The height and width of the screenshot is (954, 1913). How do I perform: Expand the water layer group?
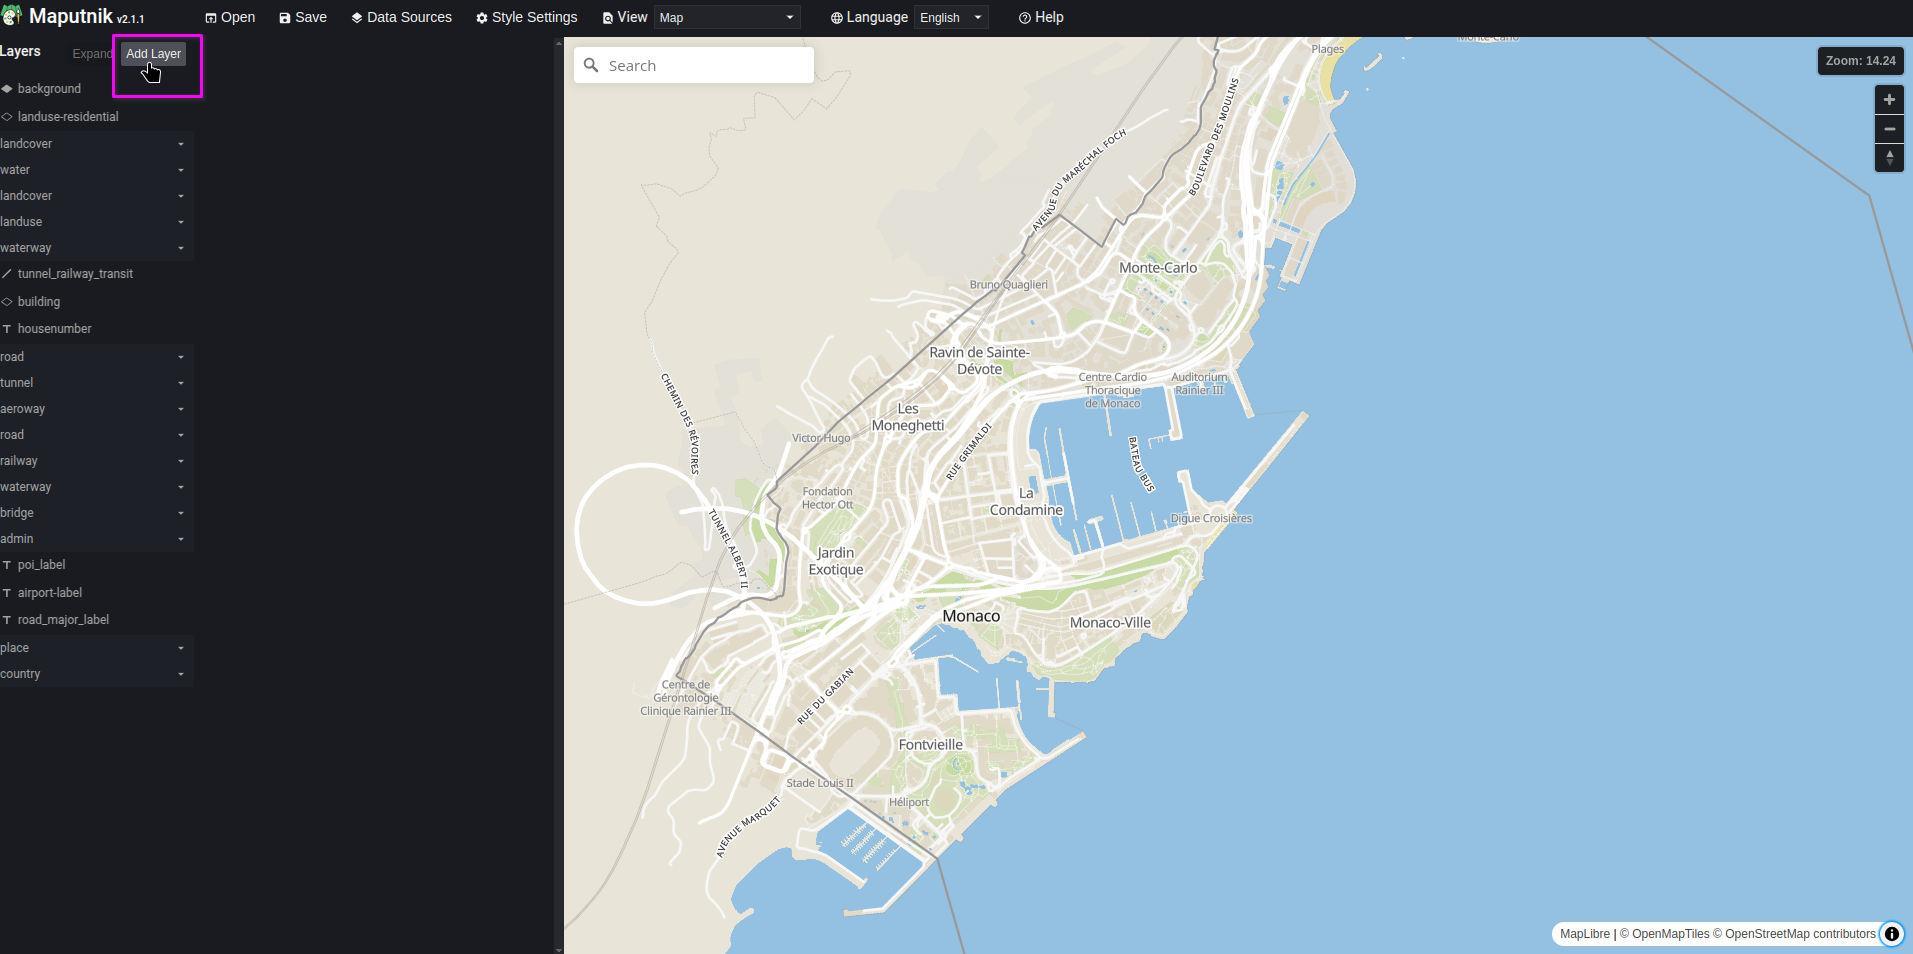click(181, 170)
